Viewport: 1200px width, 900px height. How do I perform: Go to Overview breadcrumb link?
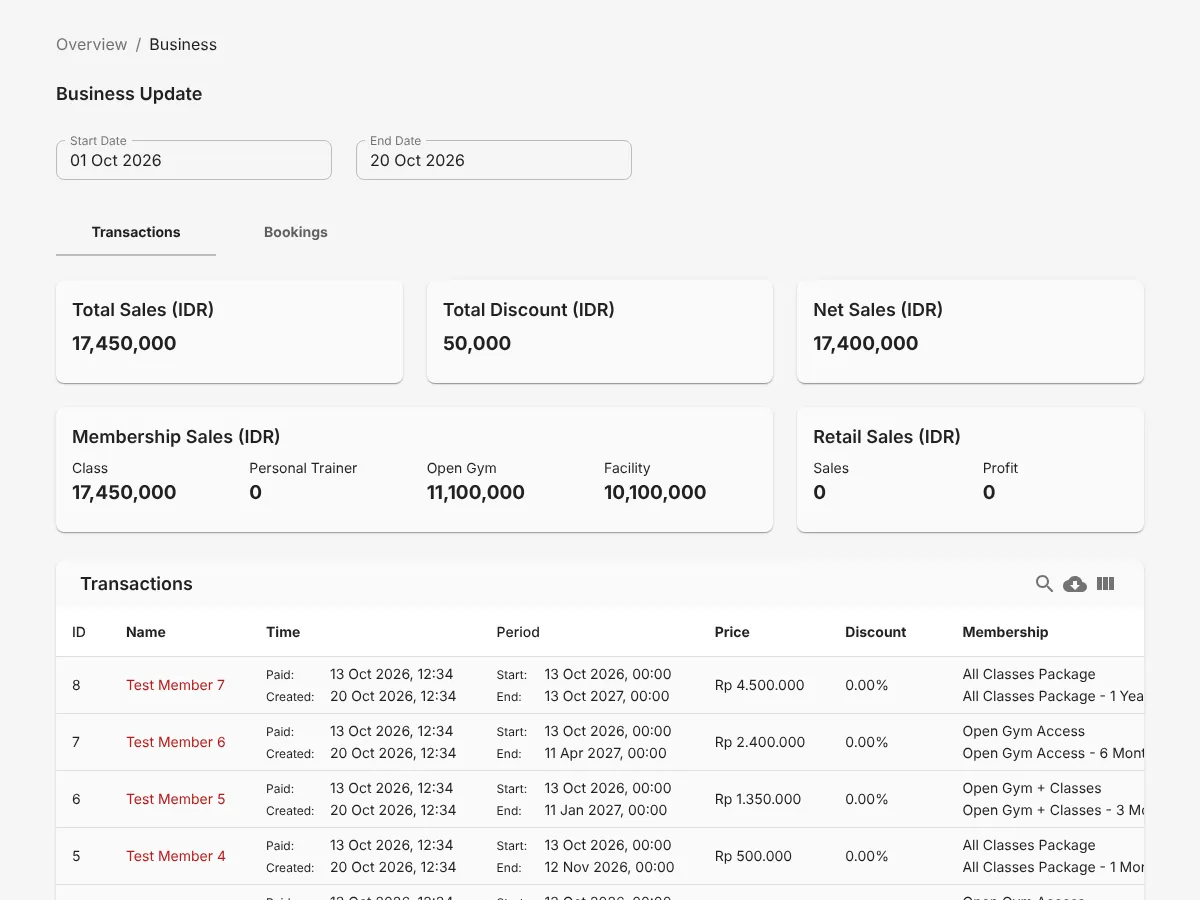(92, 44)
